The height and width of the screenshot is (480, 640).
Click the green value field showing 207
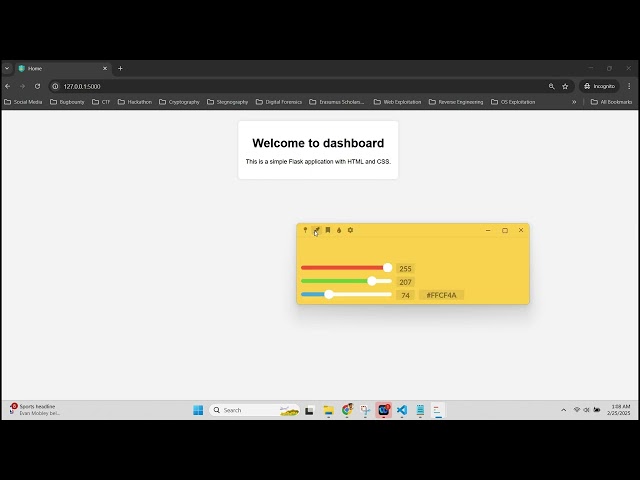point(405,282)
